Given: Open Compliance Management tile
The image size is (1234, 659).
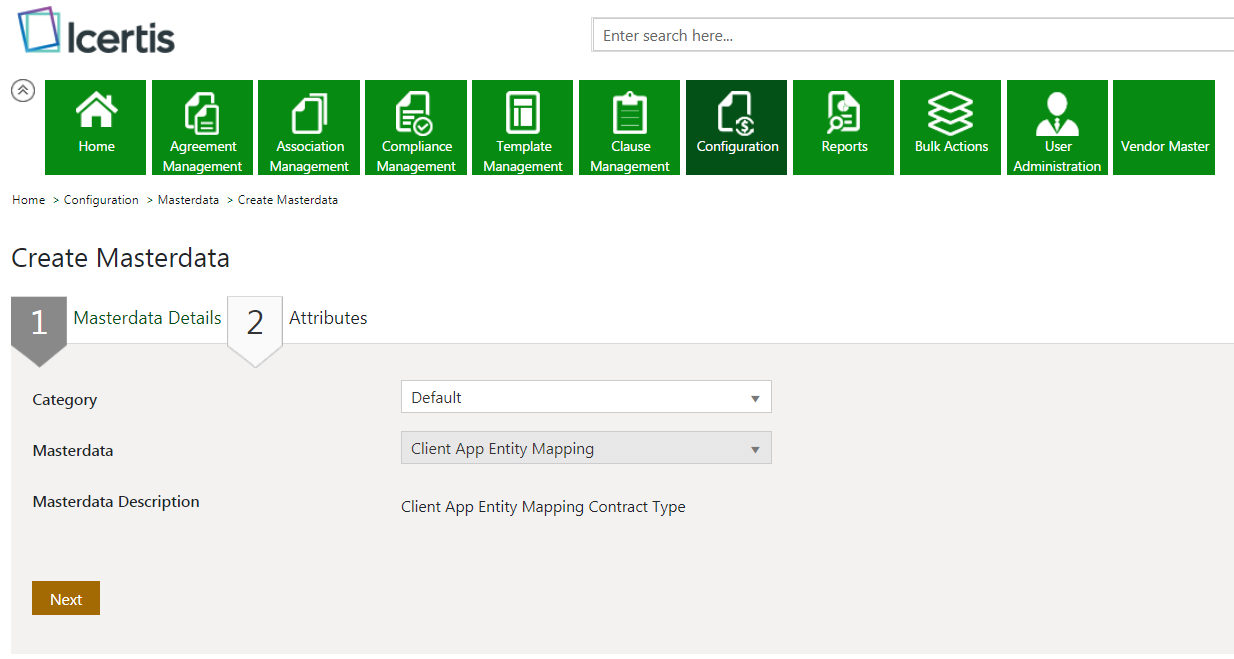Looking at the screenshot, I should (416, 127).
